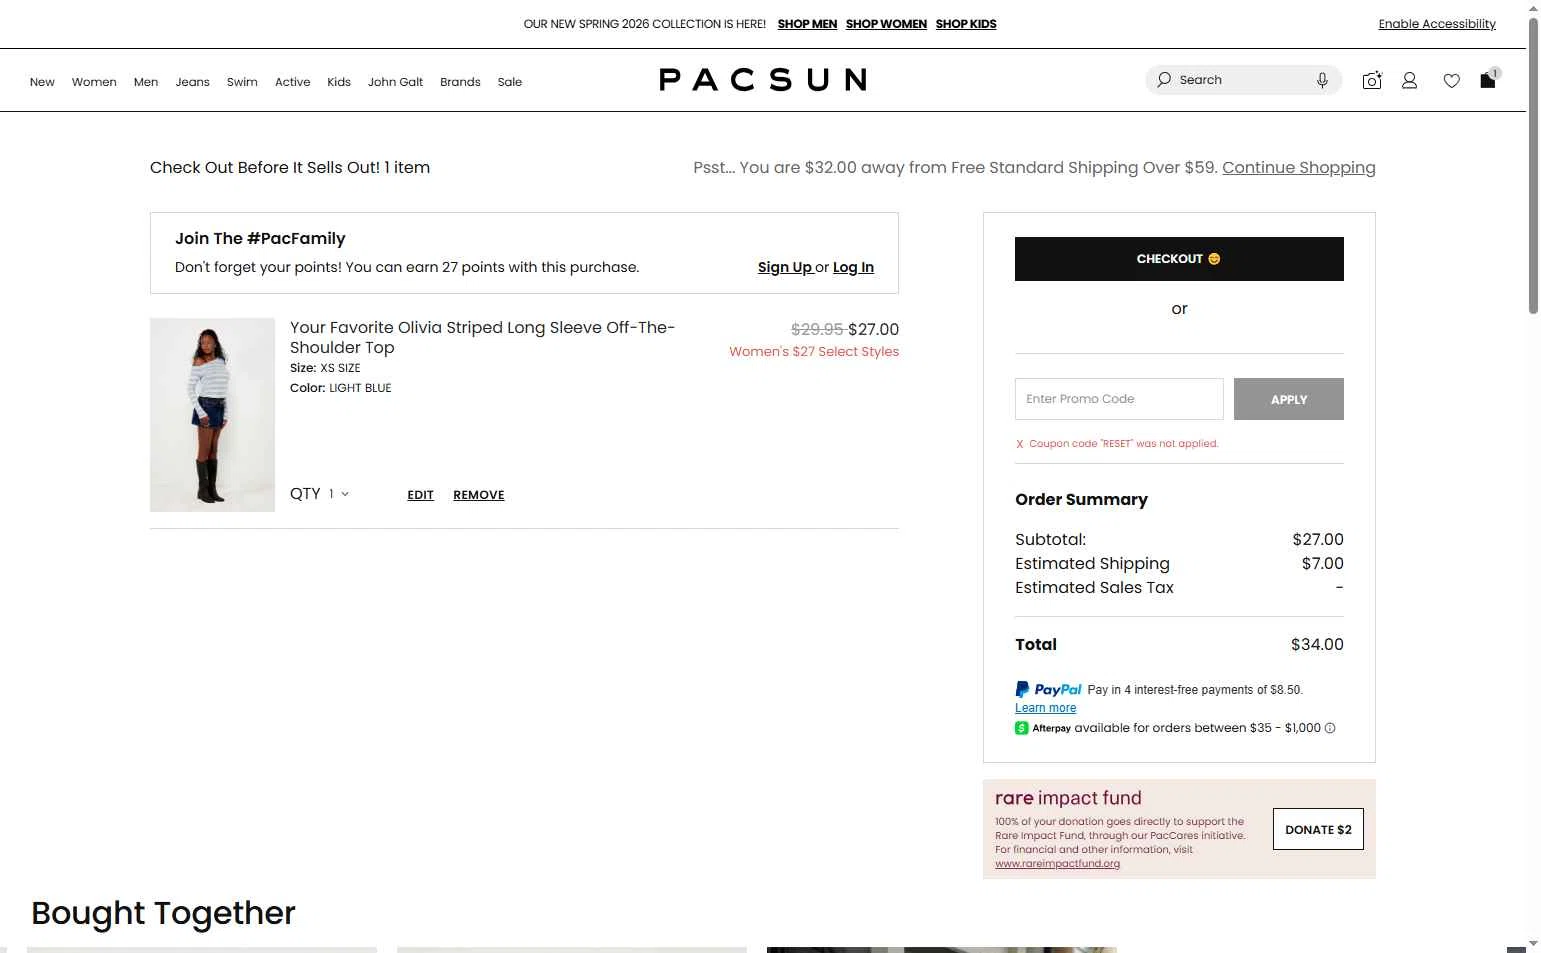Click the Edit item link
The height and width of the screenshot is (953, 1541).
(420, 495)
